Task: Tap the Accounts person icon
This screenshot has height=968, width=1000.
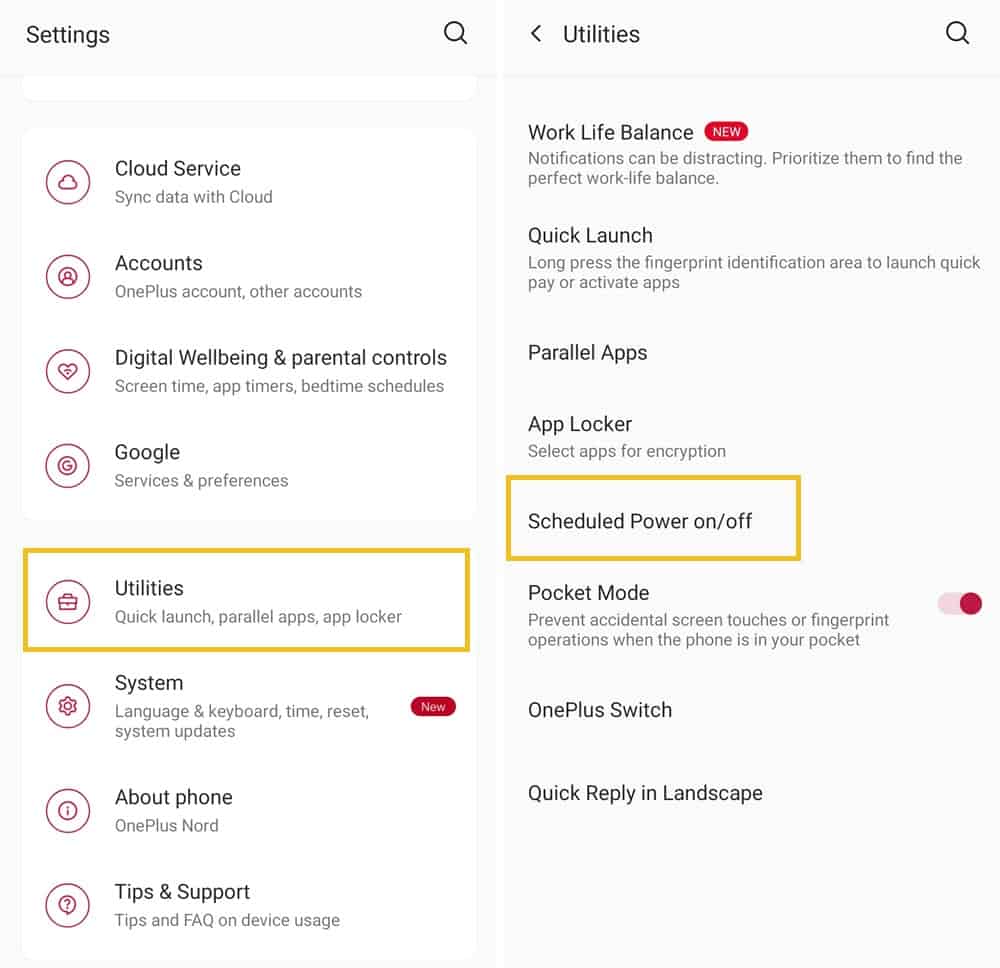Action: (x=68, y=277)
